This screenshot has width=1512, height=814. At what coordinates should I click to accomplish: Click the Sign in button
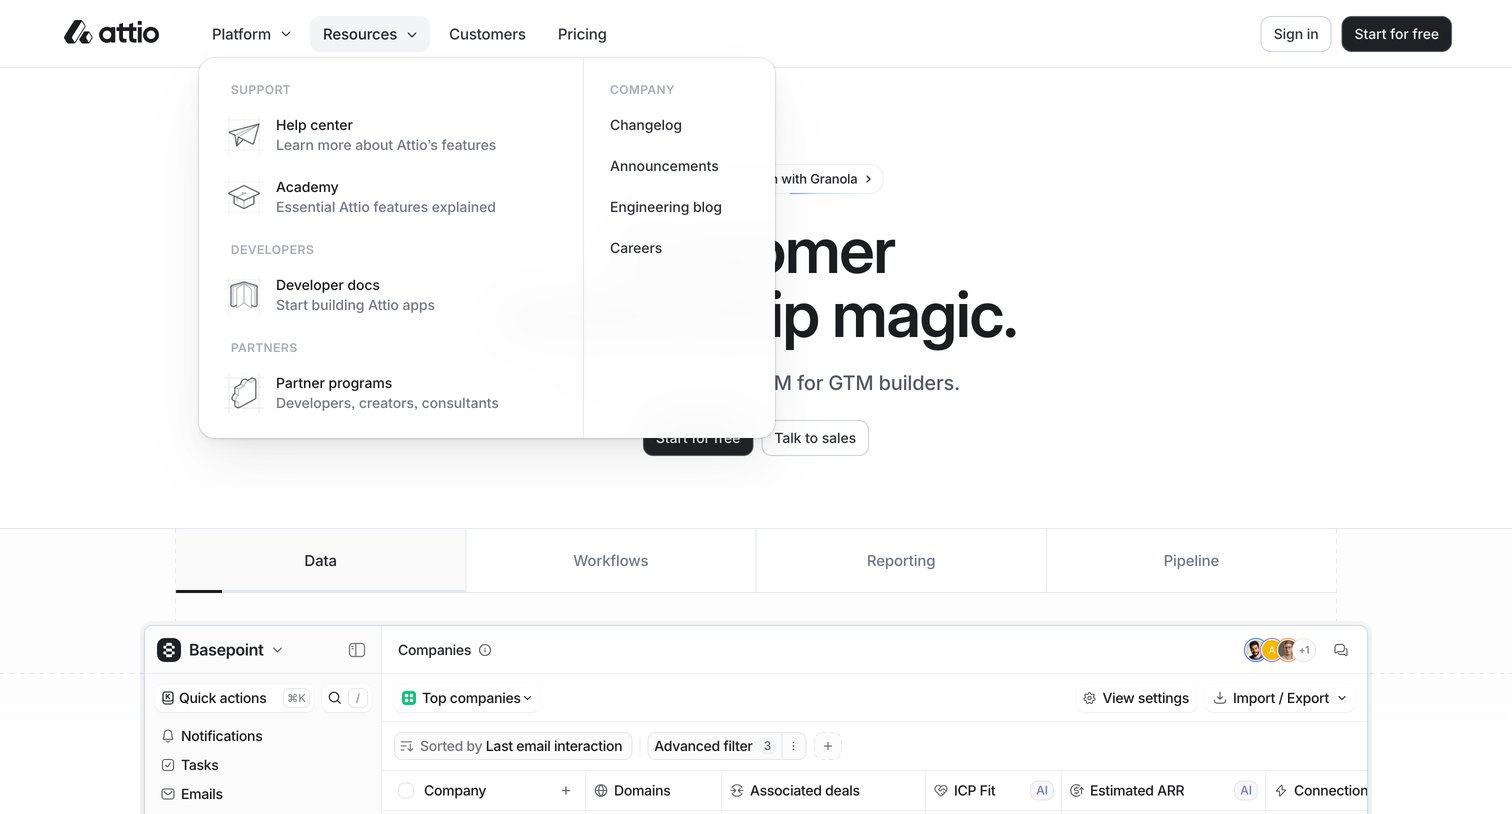(x=1296, y=34)
